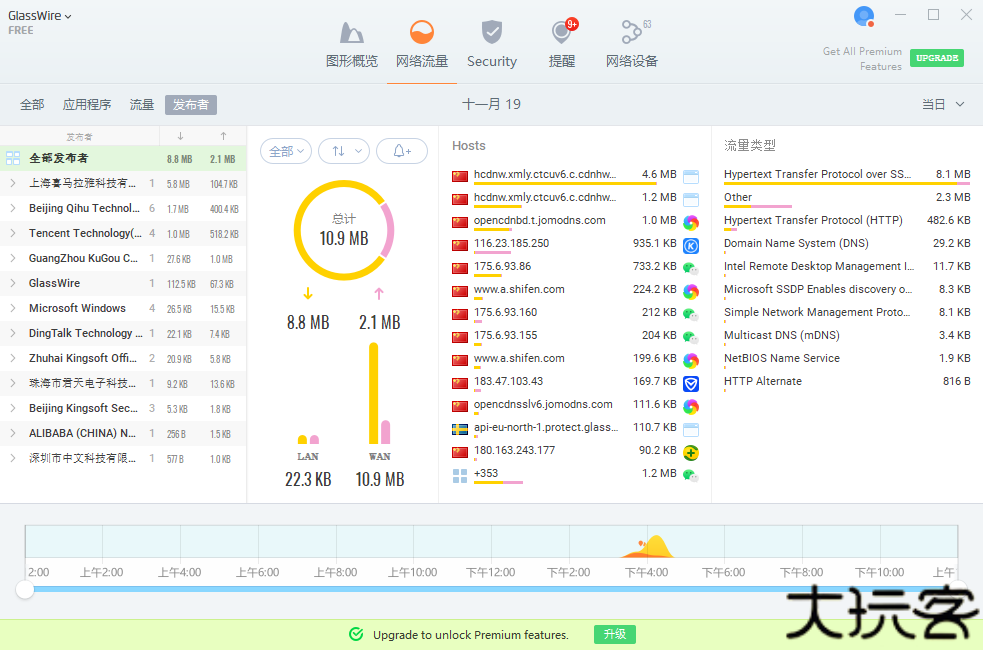
Task: Click the app icon beside hcdnw.xmly 1.2 MB host
Action: click(x=691, y=200)
